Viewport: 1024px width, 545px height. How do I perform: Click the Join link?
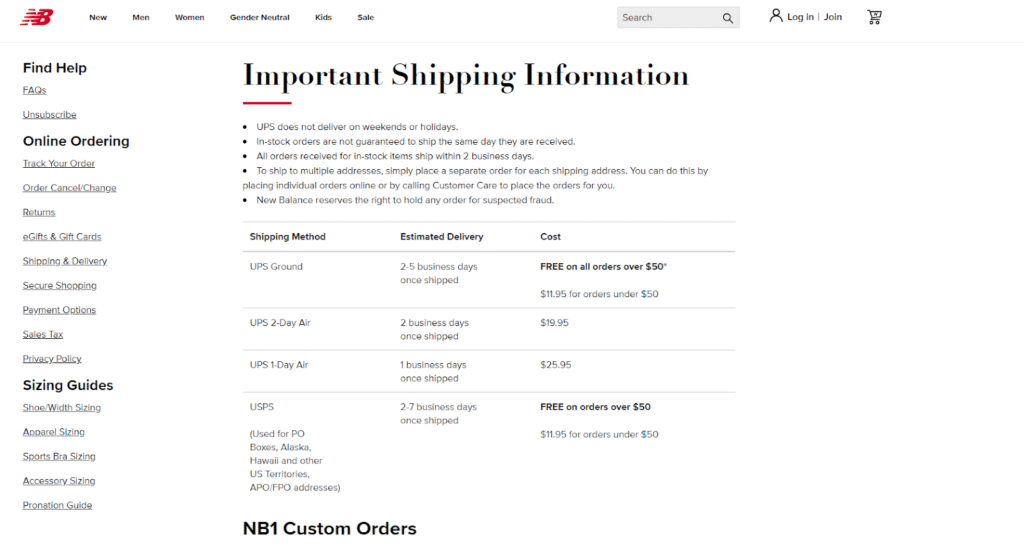click(833, 17)
